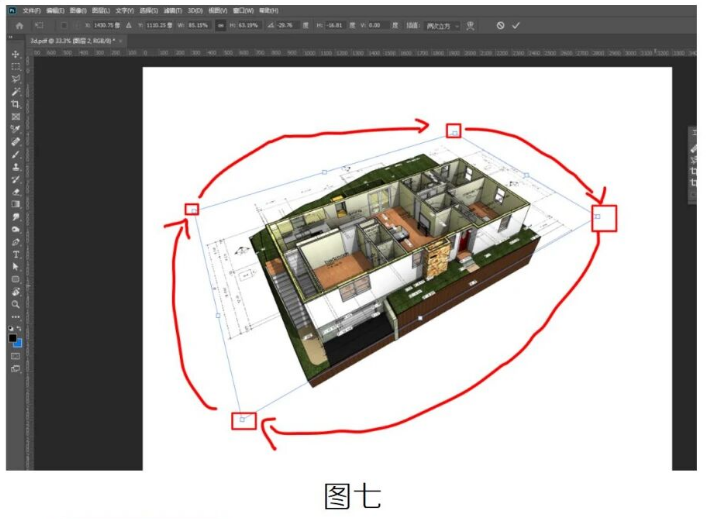The image size is (719, 519).
Task: Select the History Brush tool
Action: pos(16,179)
